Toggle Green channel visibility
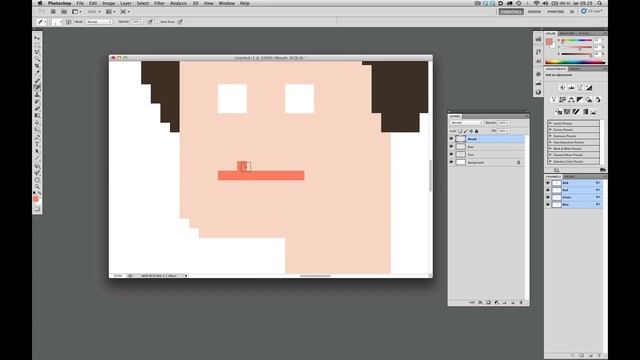Image resolution: width=640 pixels, height=360 pixels. click(x=548, y=198)
